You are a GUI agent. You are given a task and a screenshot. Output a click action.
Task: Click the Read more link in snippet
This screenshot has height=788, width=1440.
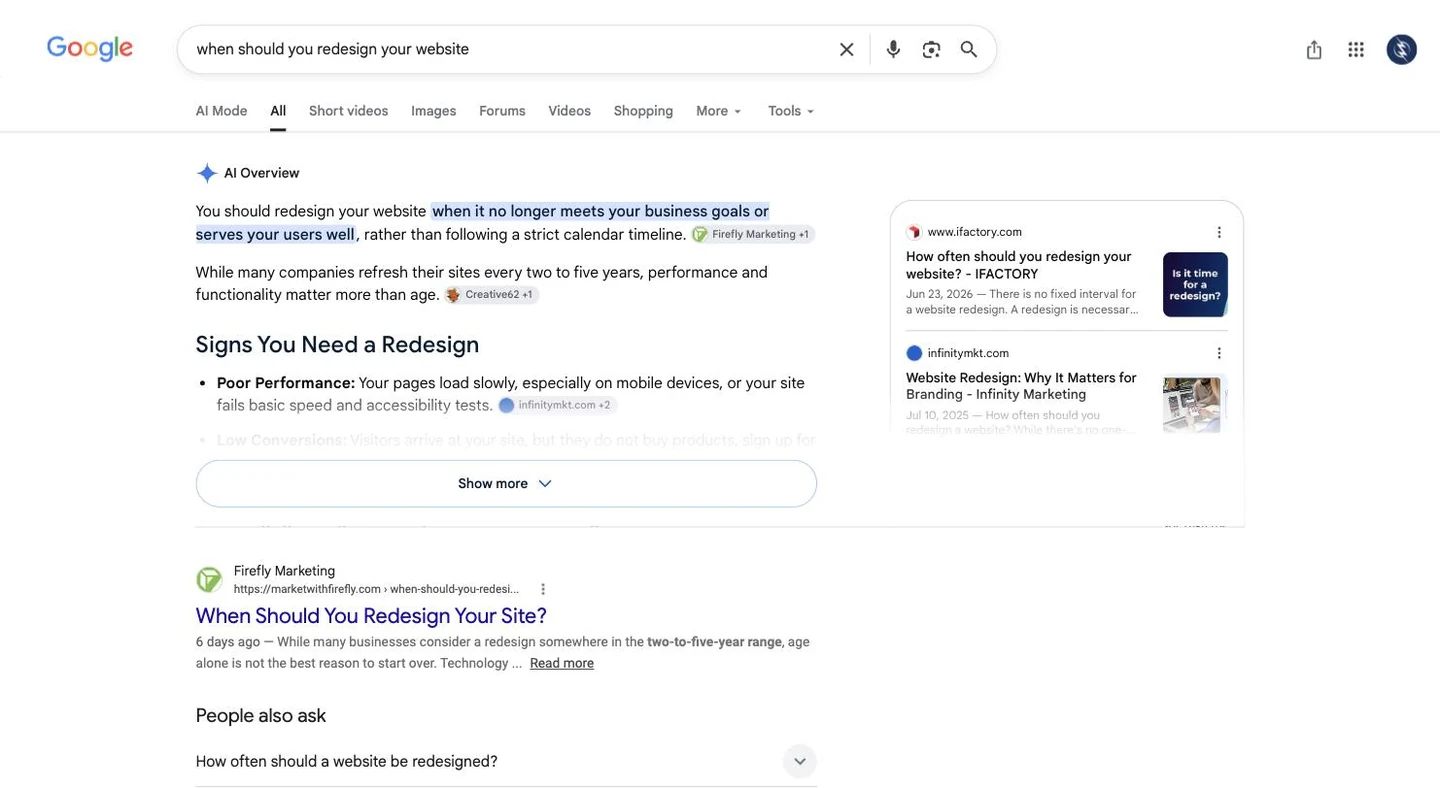[x=561, y=663]
